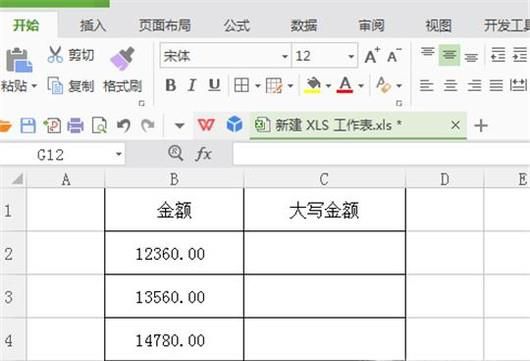Click the magnifier zoom icon beside fx
Viewport: 530px width, 361px height.
[175, 153]
